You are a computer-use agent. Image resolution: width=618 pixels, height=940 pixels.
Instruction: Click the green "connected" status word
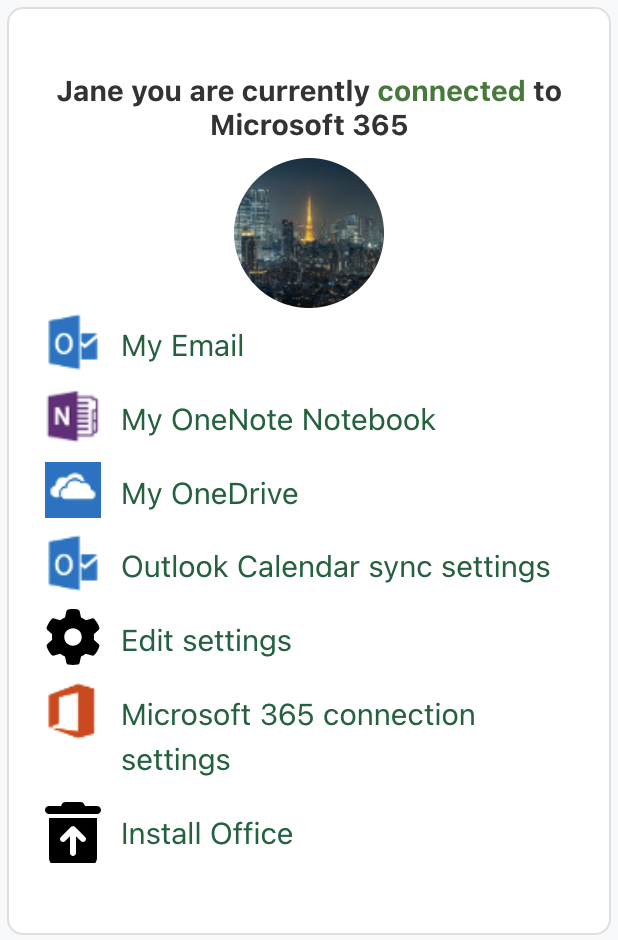[451, 92]
